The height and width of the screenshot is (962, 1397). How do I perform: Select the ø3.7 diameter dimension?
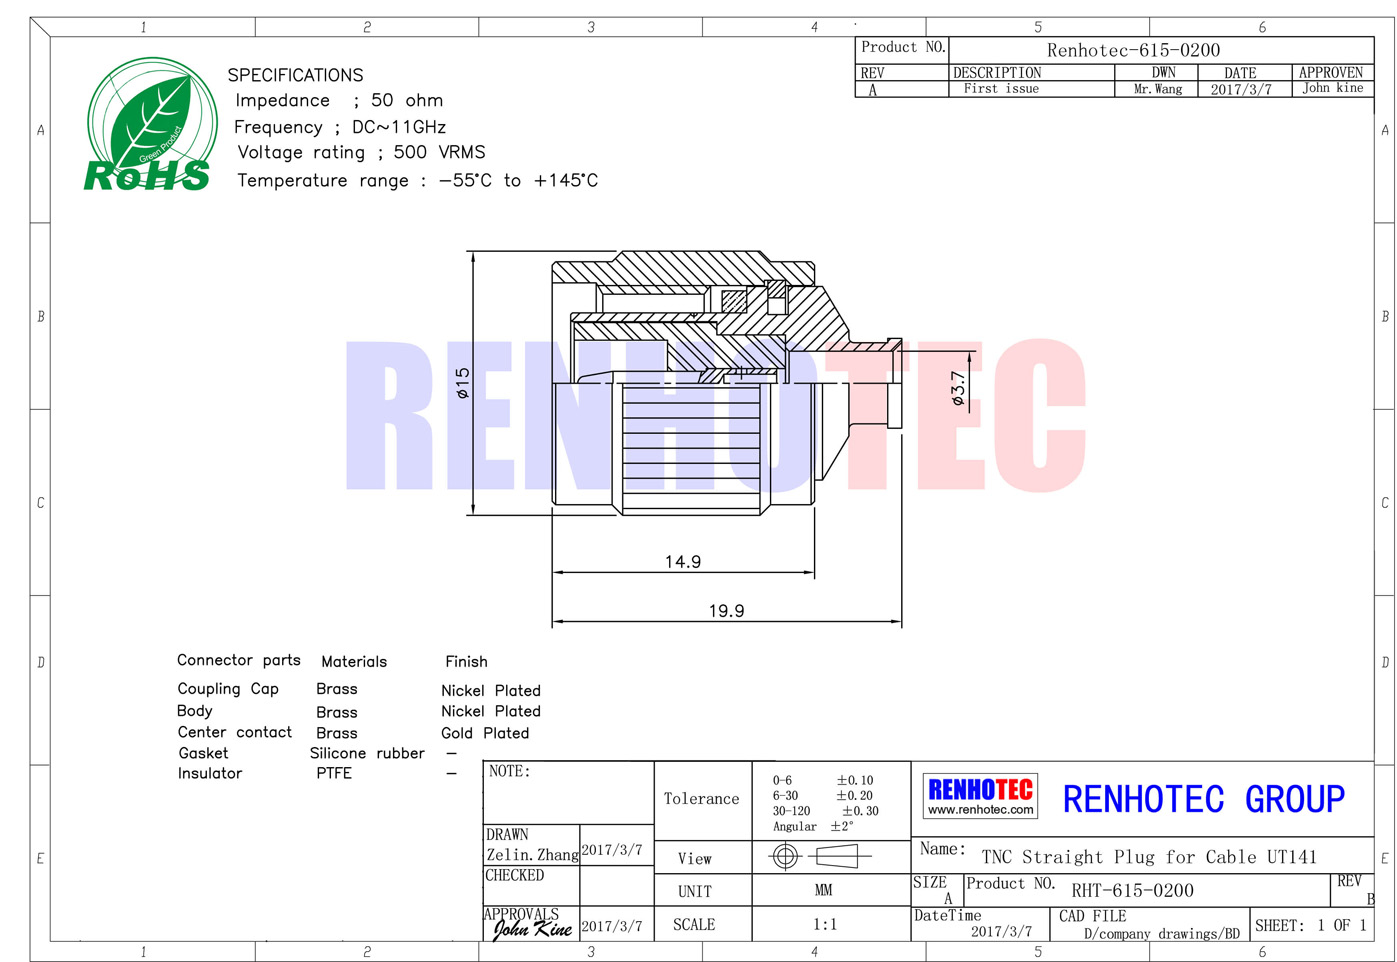[x=958, y=389]
